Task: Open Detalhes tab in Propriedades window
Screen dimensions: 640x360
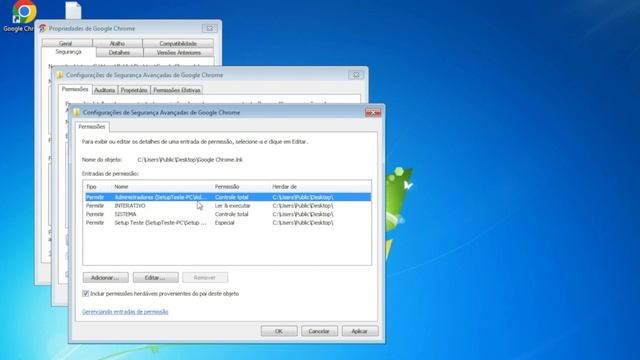Action: 119,53
